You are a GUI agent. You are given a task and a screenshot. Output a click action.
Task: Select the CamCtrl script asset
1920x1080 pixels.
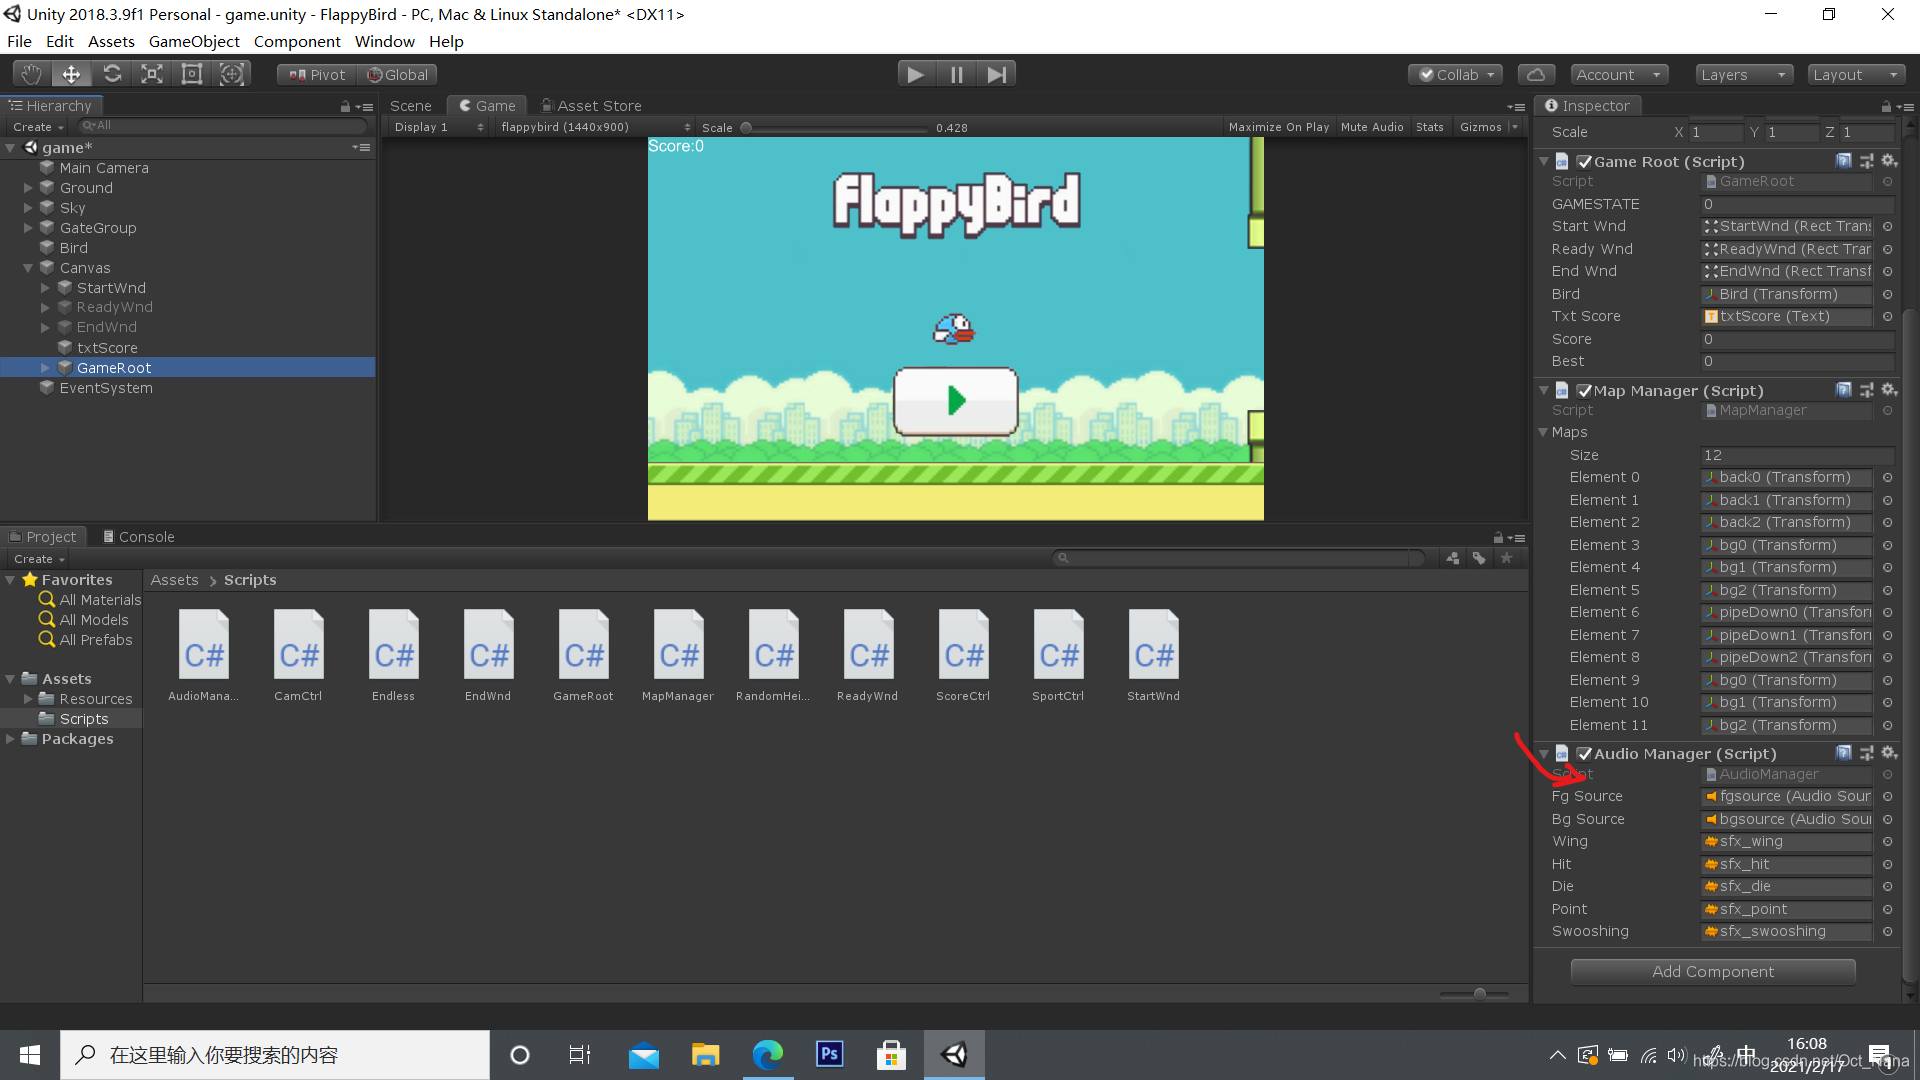pos(299,655)
